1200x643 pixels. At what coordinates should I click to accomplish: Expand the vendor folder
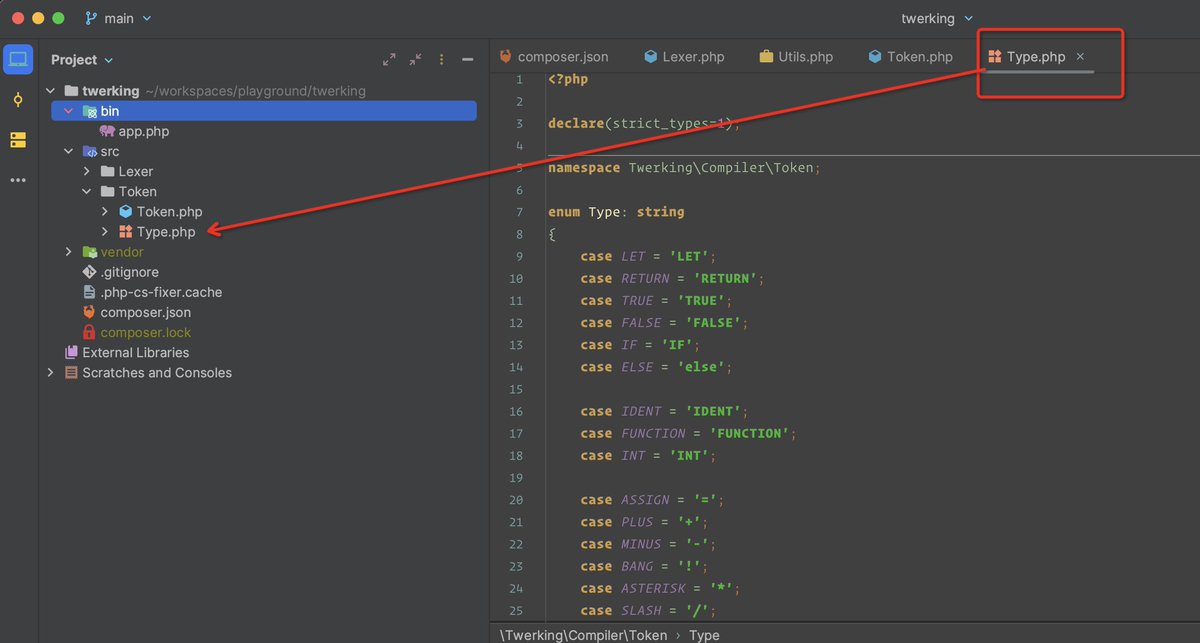point(69,252)
